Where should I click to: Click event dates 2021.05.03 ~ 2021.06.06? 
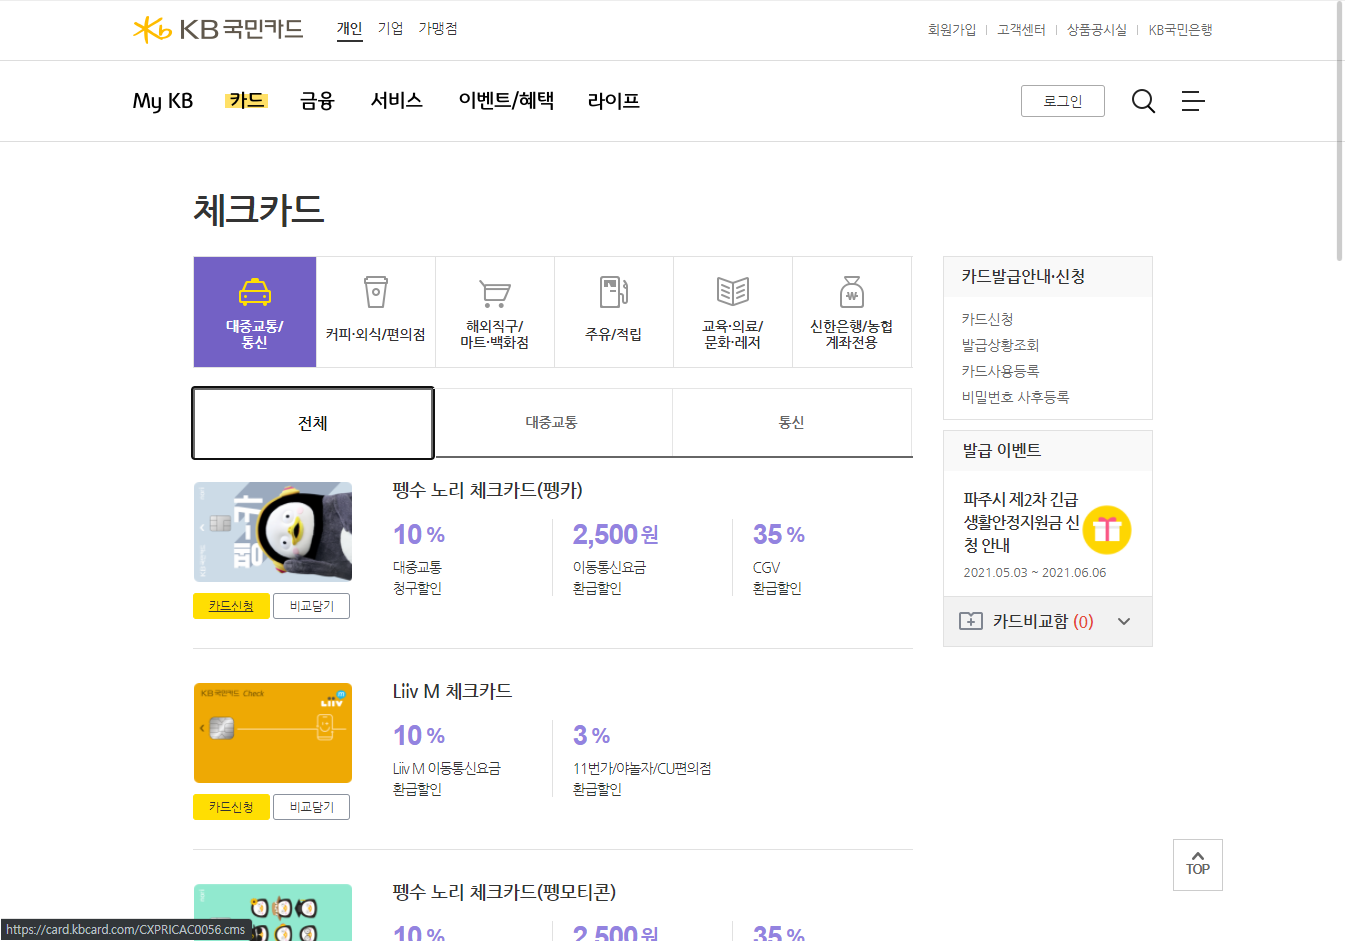(1035, 573)
